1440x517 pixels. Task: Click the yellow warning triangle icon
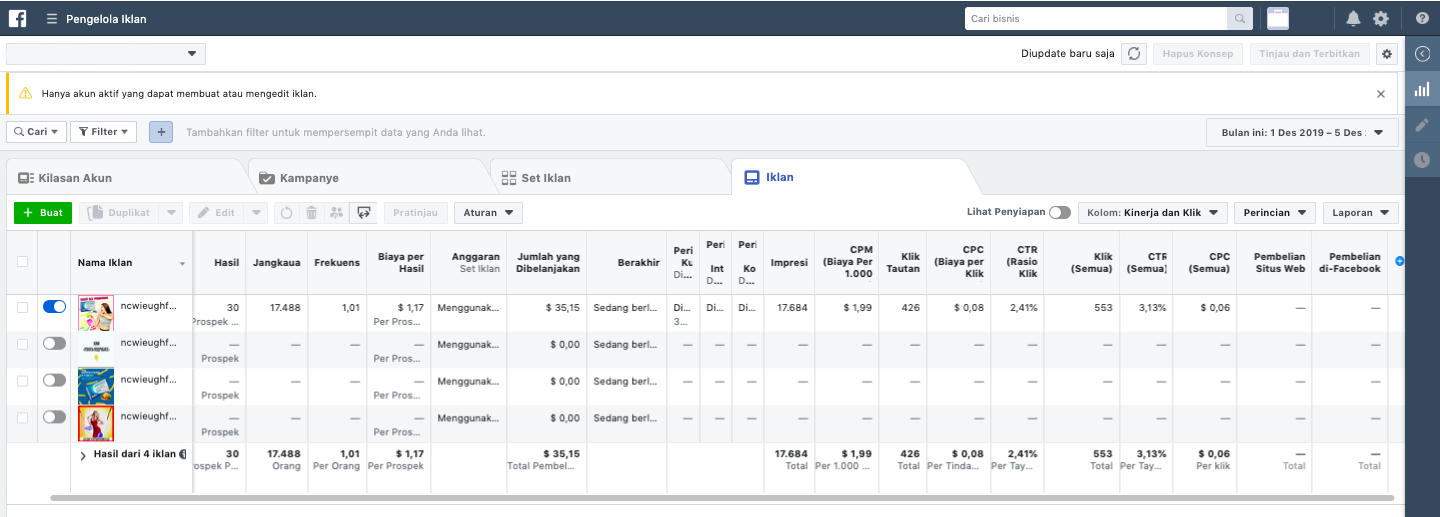(26, 93)
